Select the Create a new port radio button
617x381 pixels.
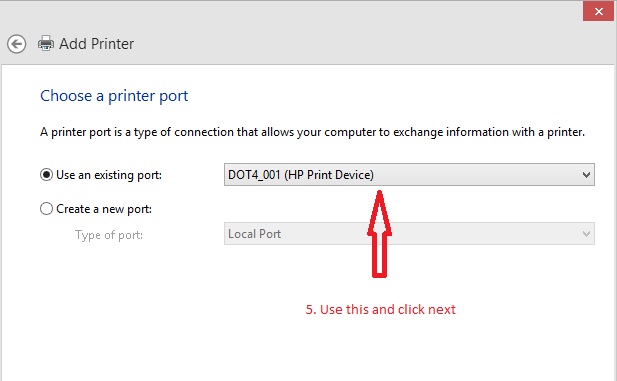[46, 209]
